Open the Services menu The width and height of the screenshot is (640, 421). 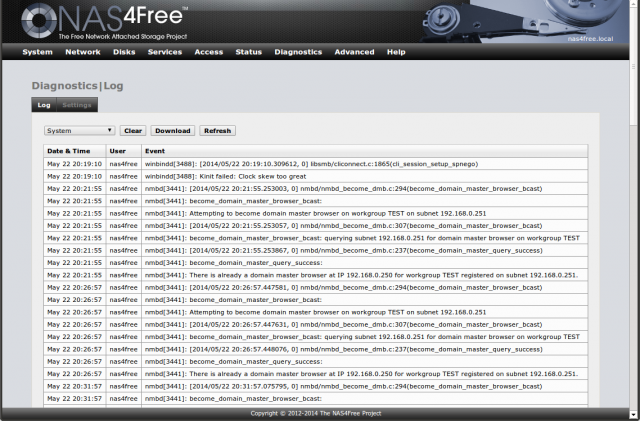click(x=165, y=52)
